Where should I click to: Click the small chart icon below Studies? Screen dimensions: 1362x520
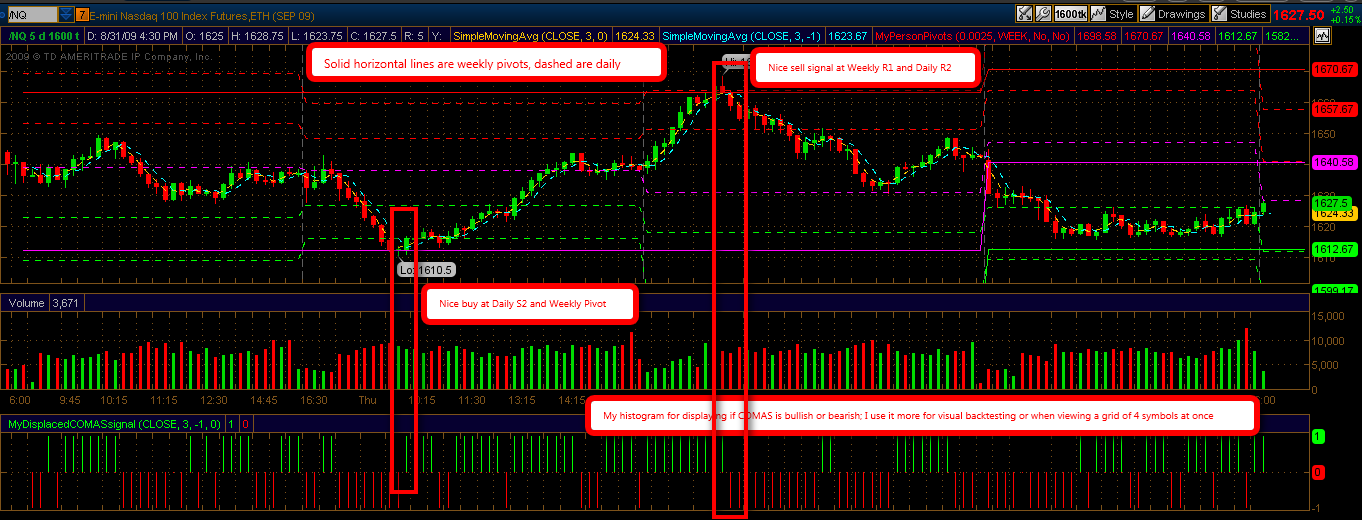click(1323, 35)
